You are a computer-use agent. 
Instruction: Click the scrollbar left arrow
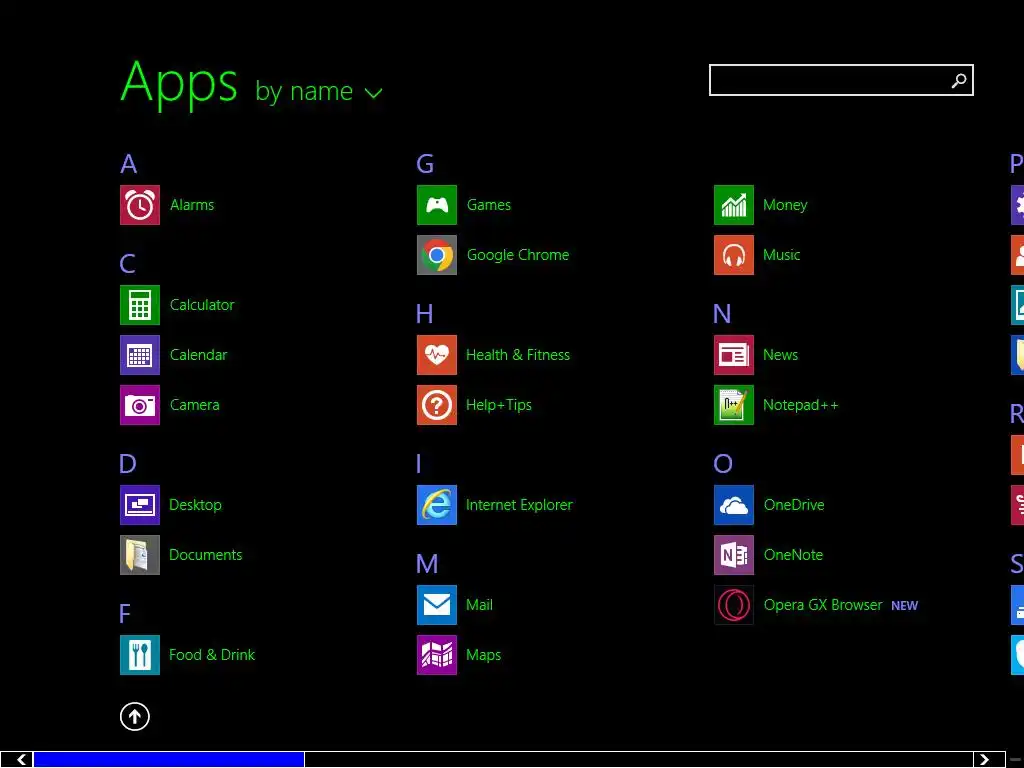(x=22, y=760)
